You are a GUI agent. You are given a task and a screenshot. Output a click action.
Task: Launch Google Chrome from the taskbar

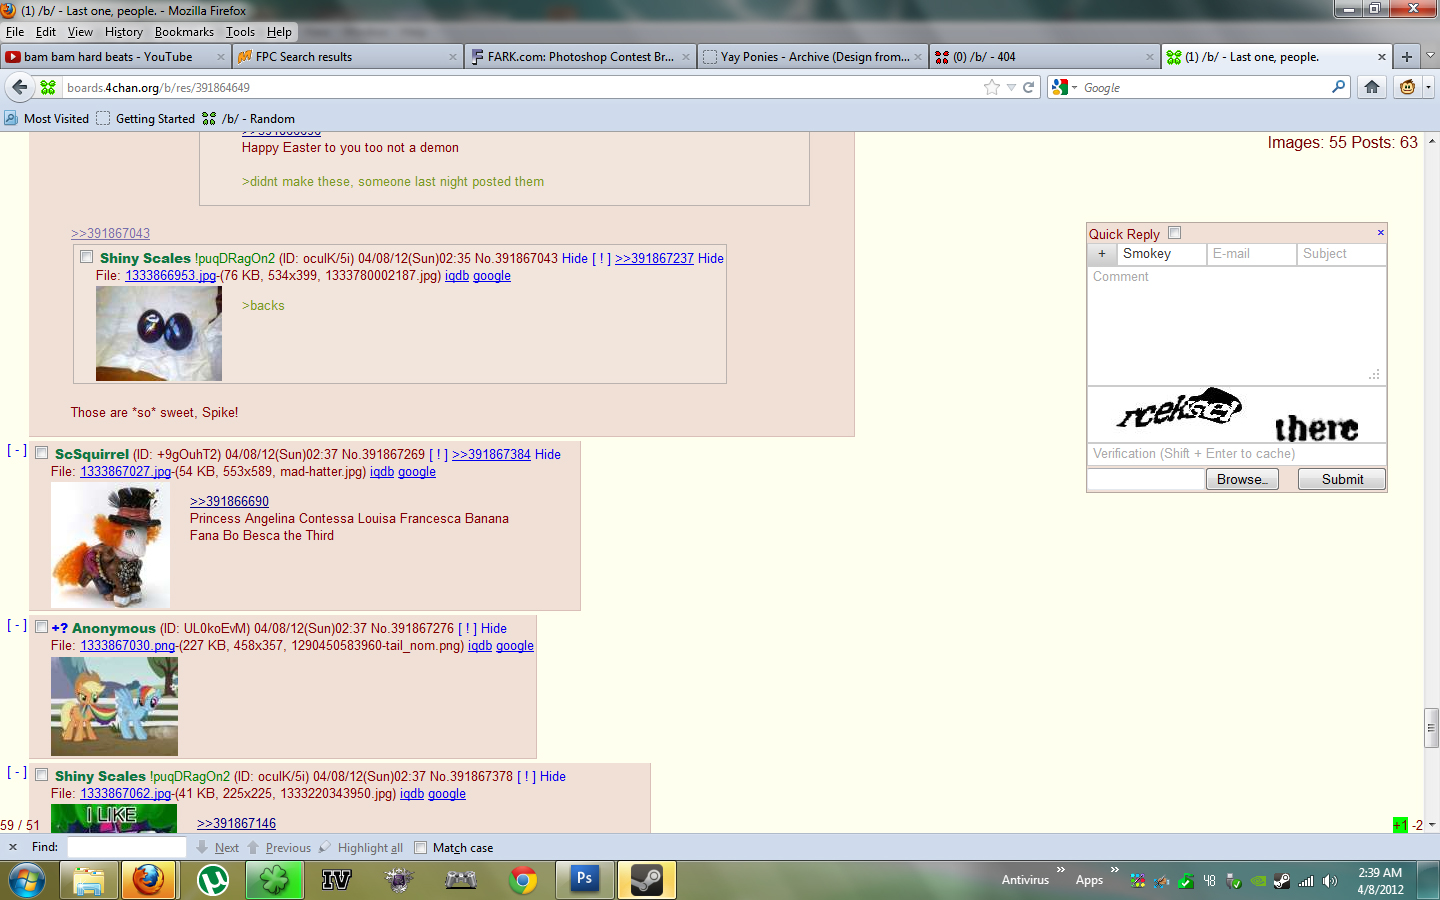tap(522, 880)
